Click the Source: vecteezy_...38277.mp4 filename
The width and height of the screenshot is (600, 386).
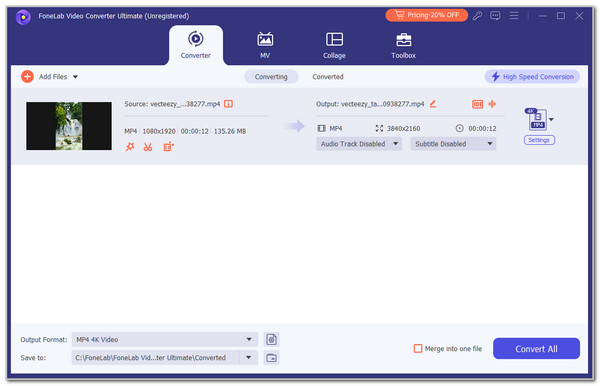(x=172, y=104)
